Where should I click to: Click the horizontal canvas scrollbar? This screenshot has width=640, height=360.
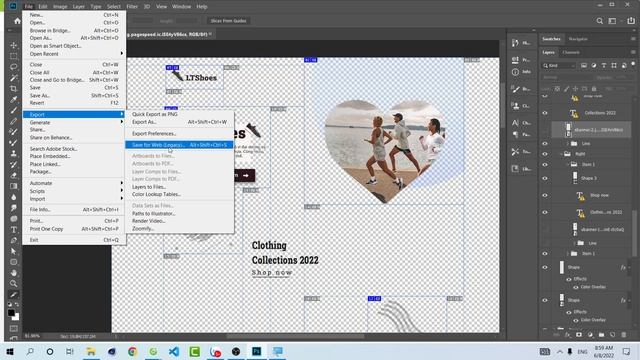coord(295,336)
